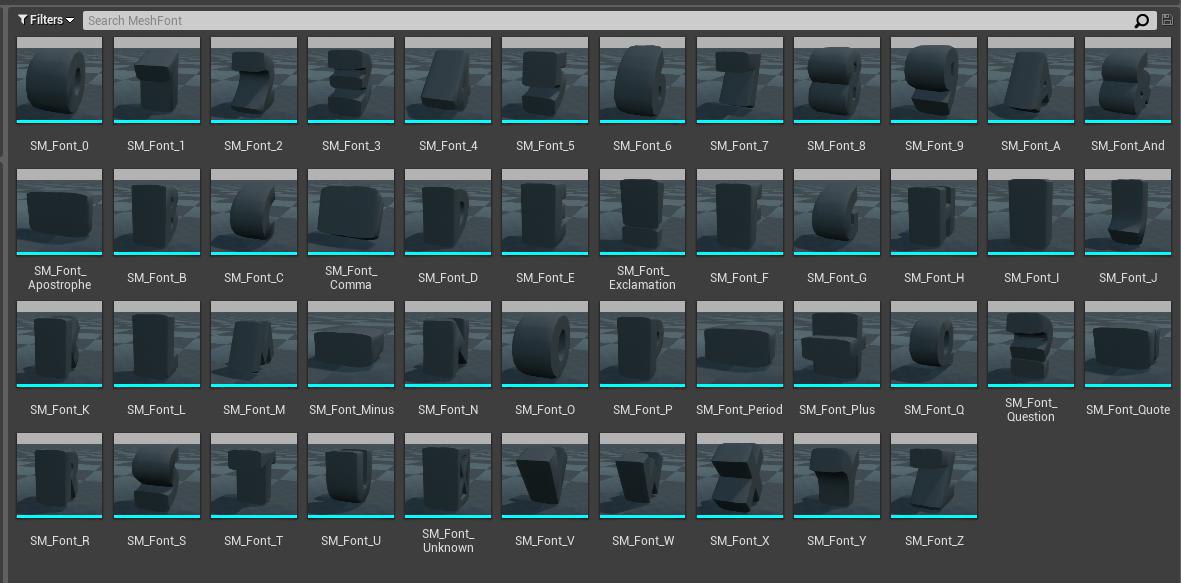Select the SM_Font_5 mesh thumbnail
The height and width of the screenshot is (583, 1181).
pos(545,80)
